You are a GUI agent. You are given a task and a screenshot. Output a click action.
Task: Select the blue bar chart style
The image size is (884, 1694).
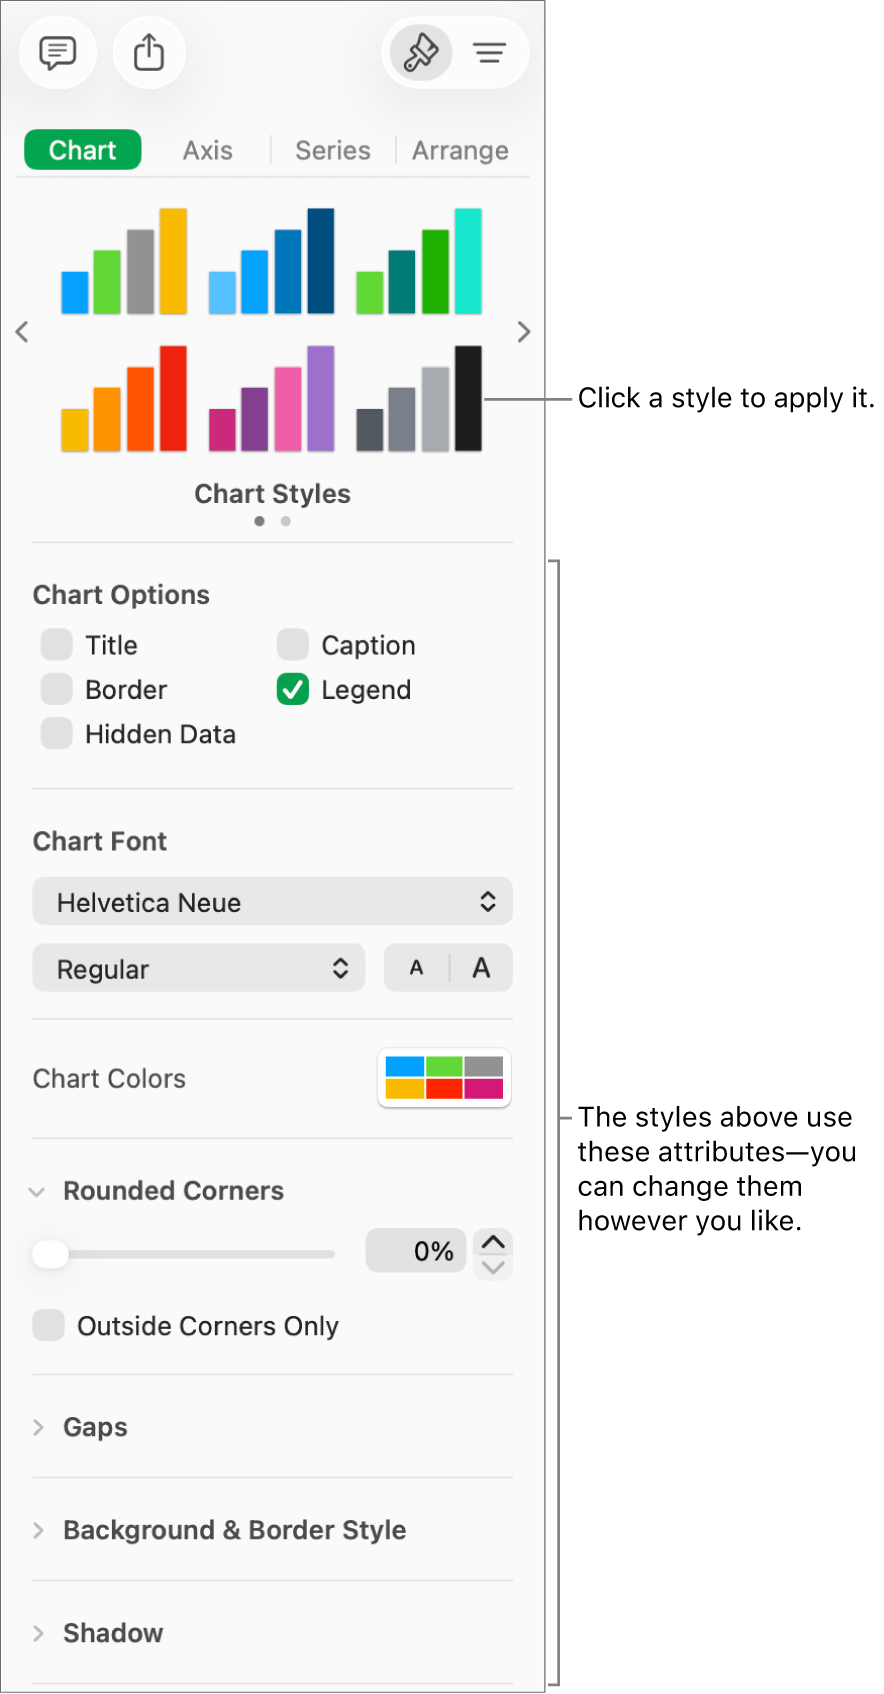(271, 260)
